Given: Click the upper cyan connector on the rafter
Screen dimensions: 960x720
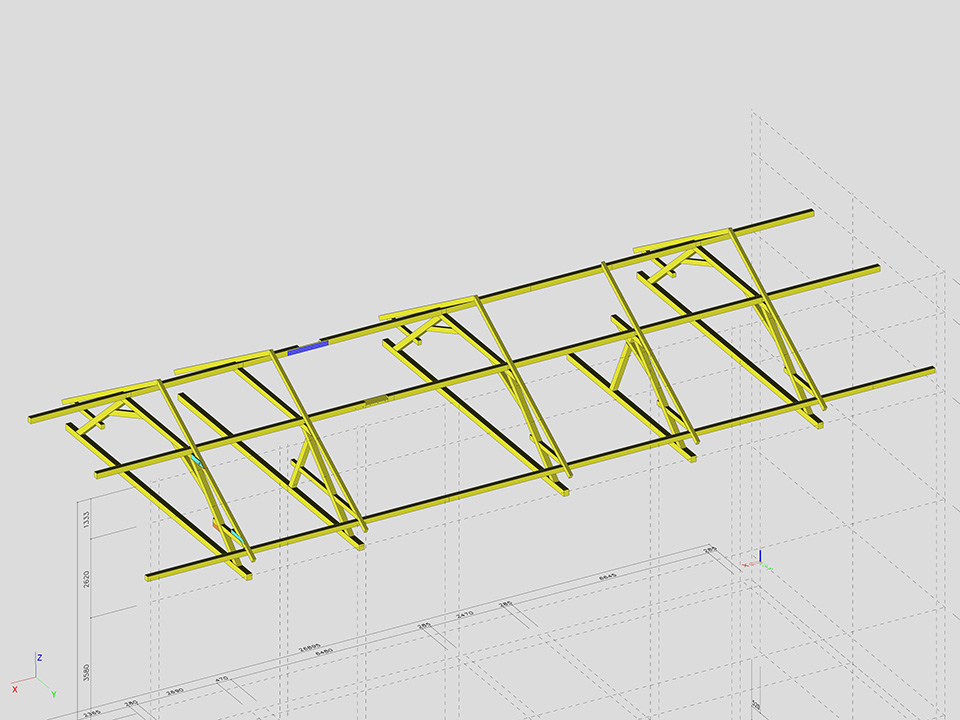Looking at the screenshot, I should pyautogui.click(x=198, y=461).
